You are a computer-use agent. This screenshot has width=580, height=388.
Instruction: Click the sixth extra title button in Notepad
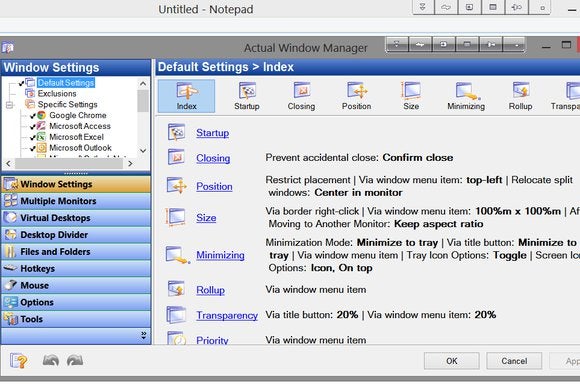coord(540,7)
